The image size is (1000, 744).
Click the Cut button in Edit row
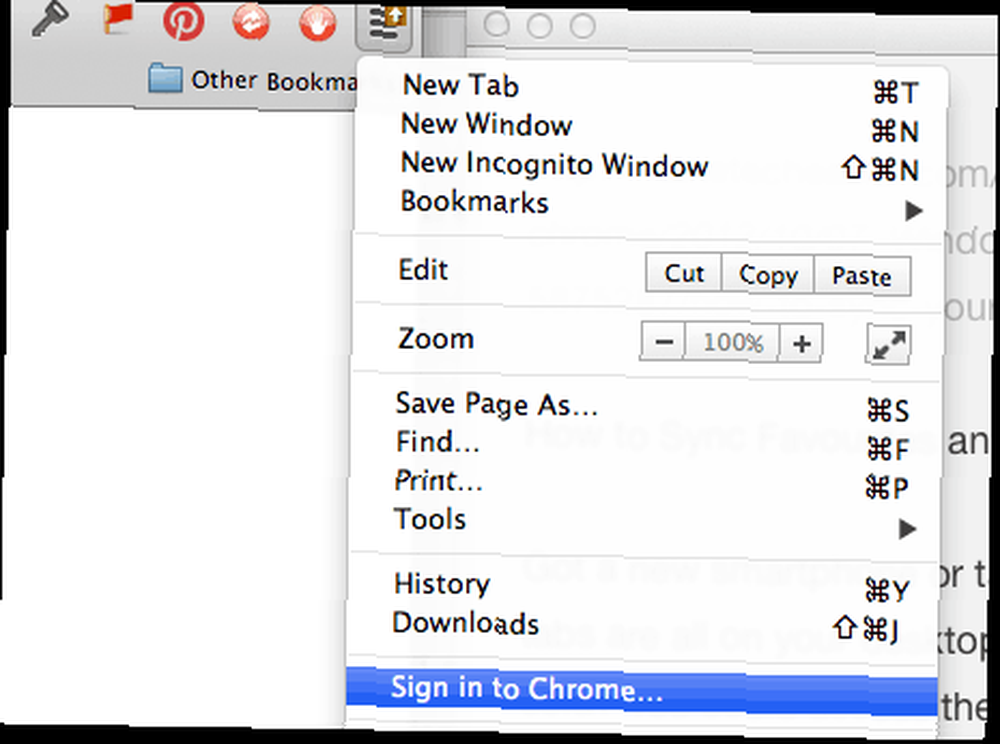684,273
